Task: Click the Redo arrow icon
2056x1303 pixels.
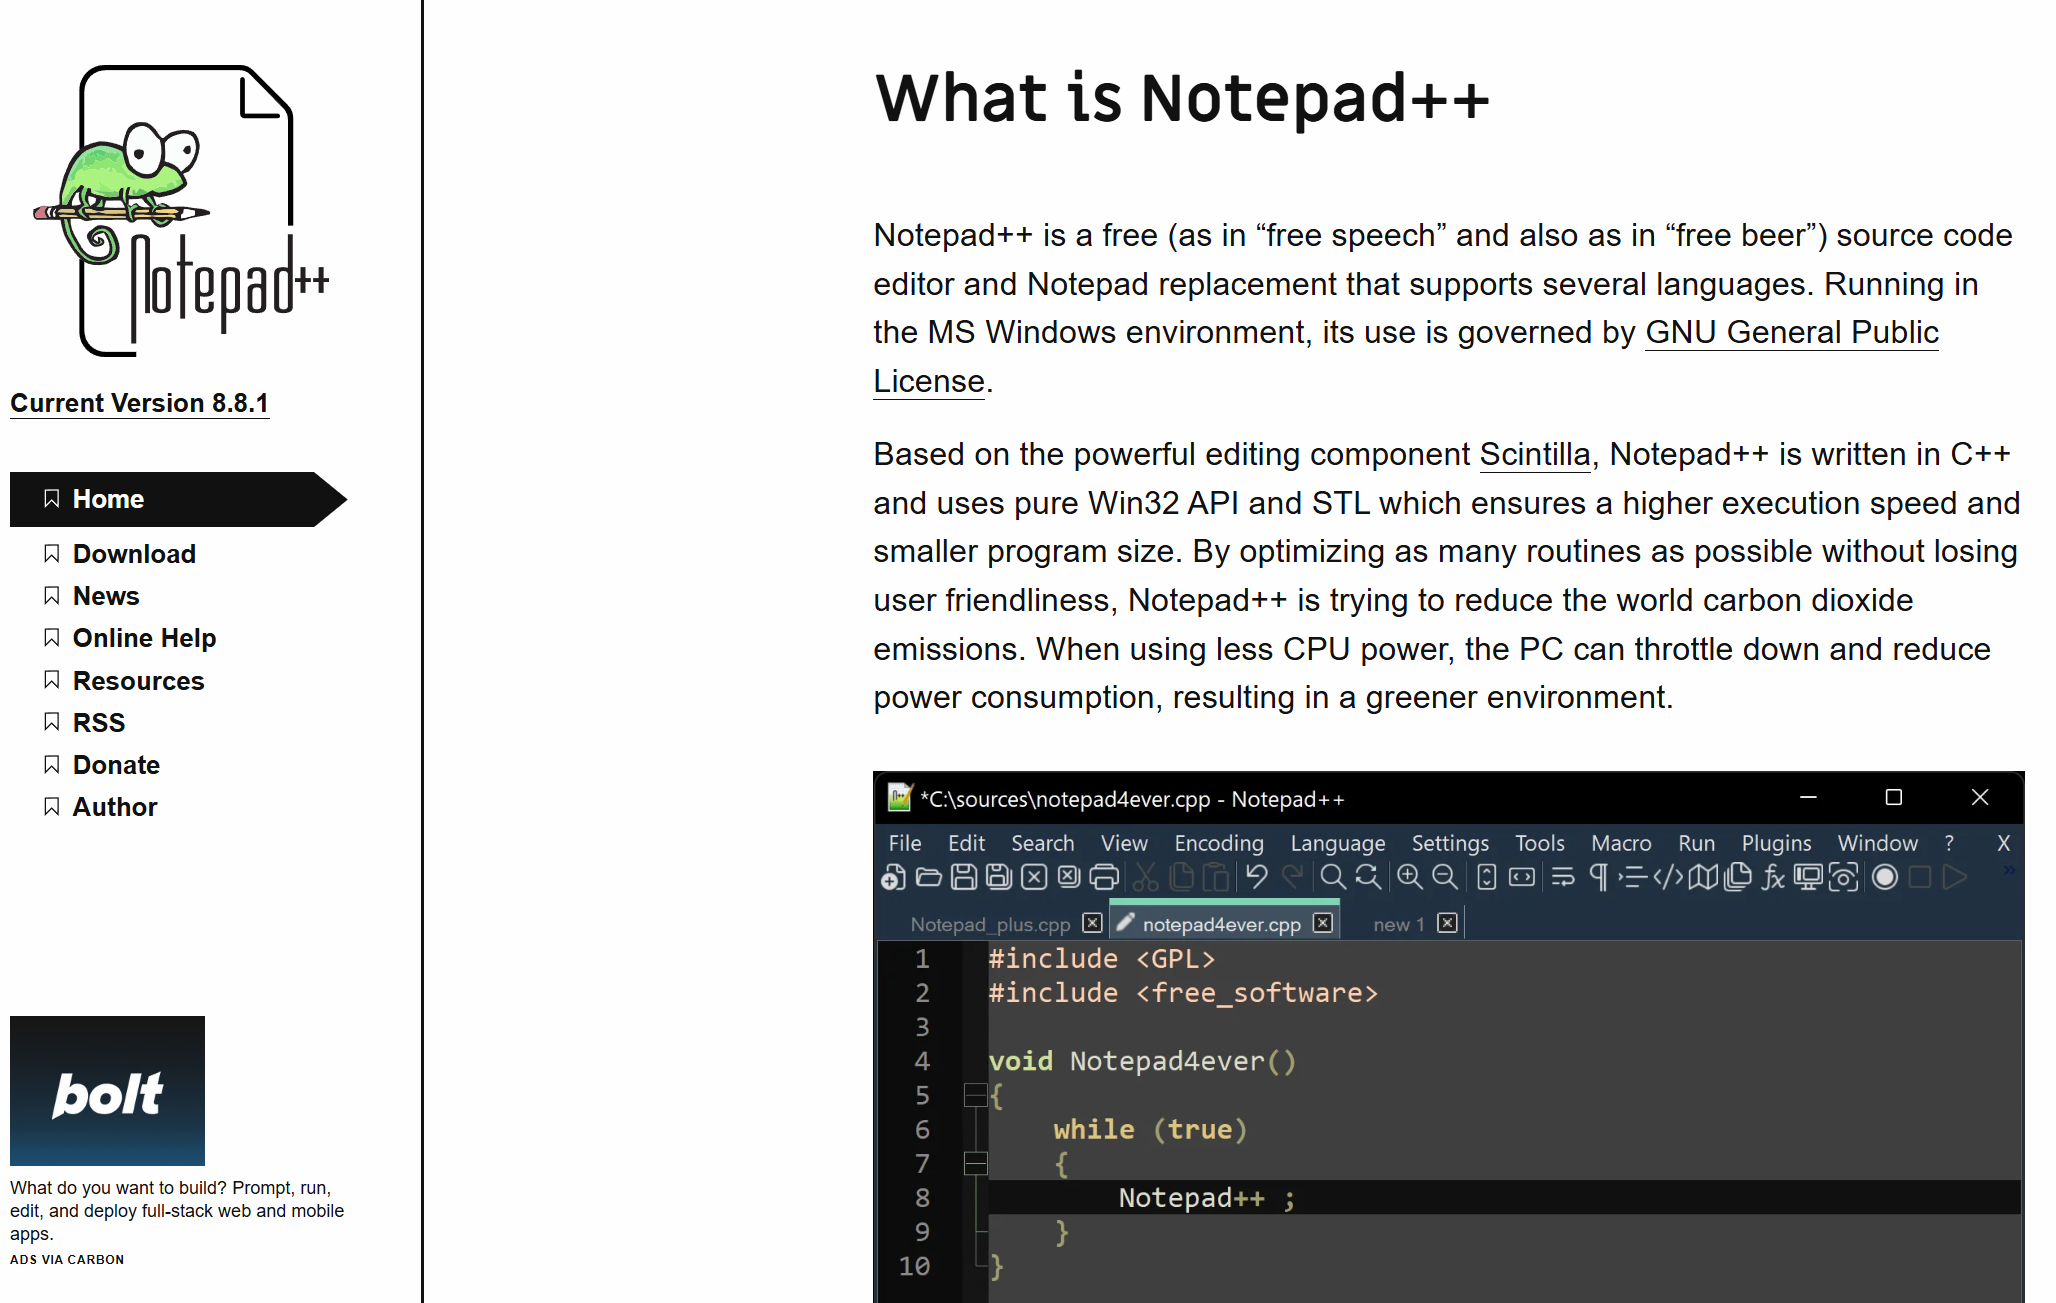Action: [1293, 877]
